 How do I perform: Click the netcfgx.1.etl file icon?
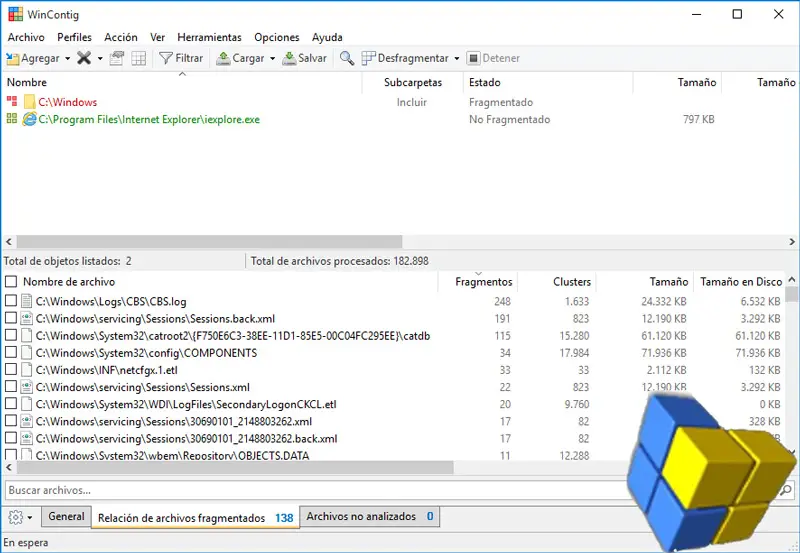pos(27,370)
